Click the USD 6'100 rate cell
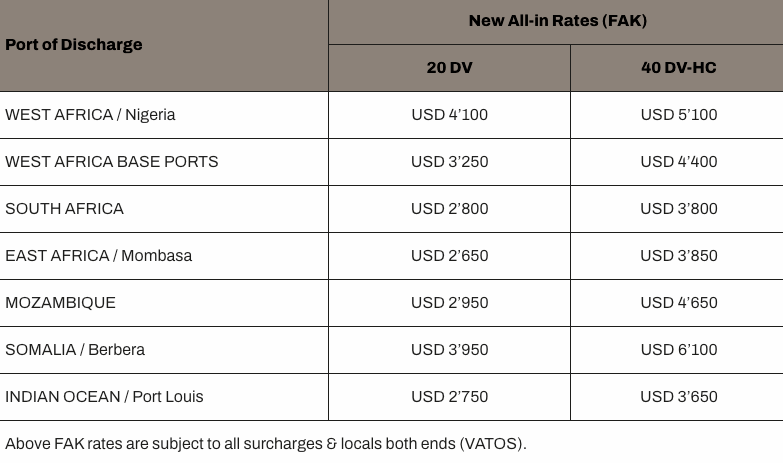This screenshot has width=783, height=463. coord(678,350)
